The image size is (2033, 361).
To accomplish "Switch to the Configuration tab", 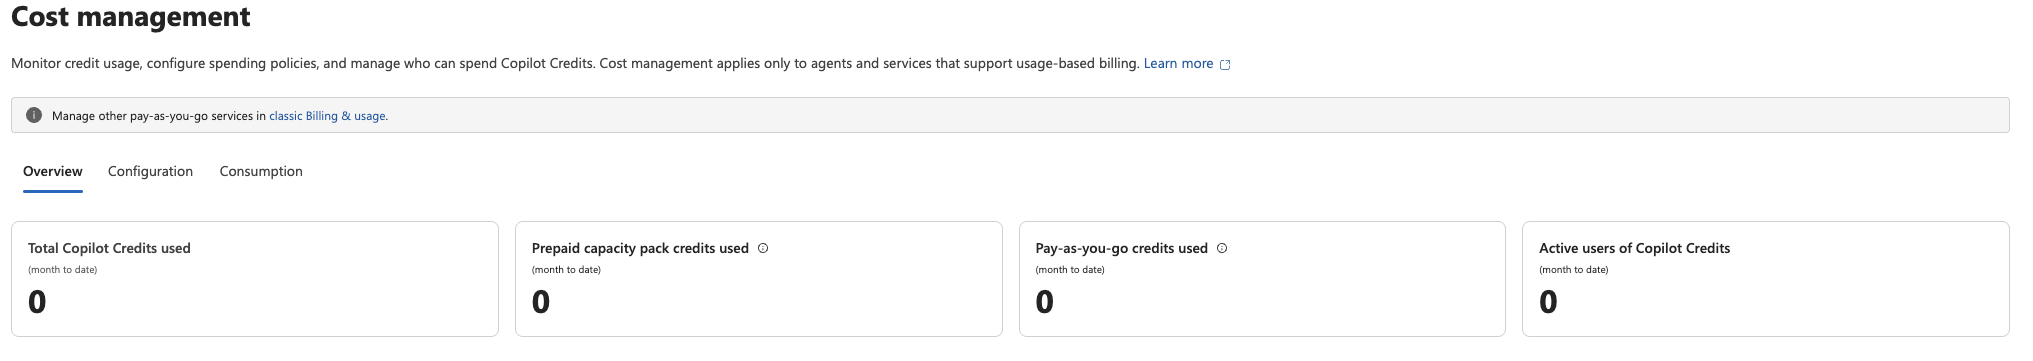I will point(150,171).
